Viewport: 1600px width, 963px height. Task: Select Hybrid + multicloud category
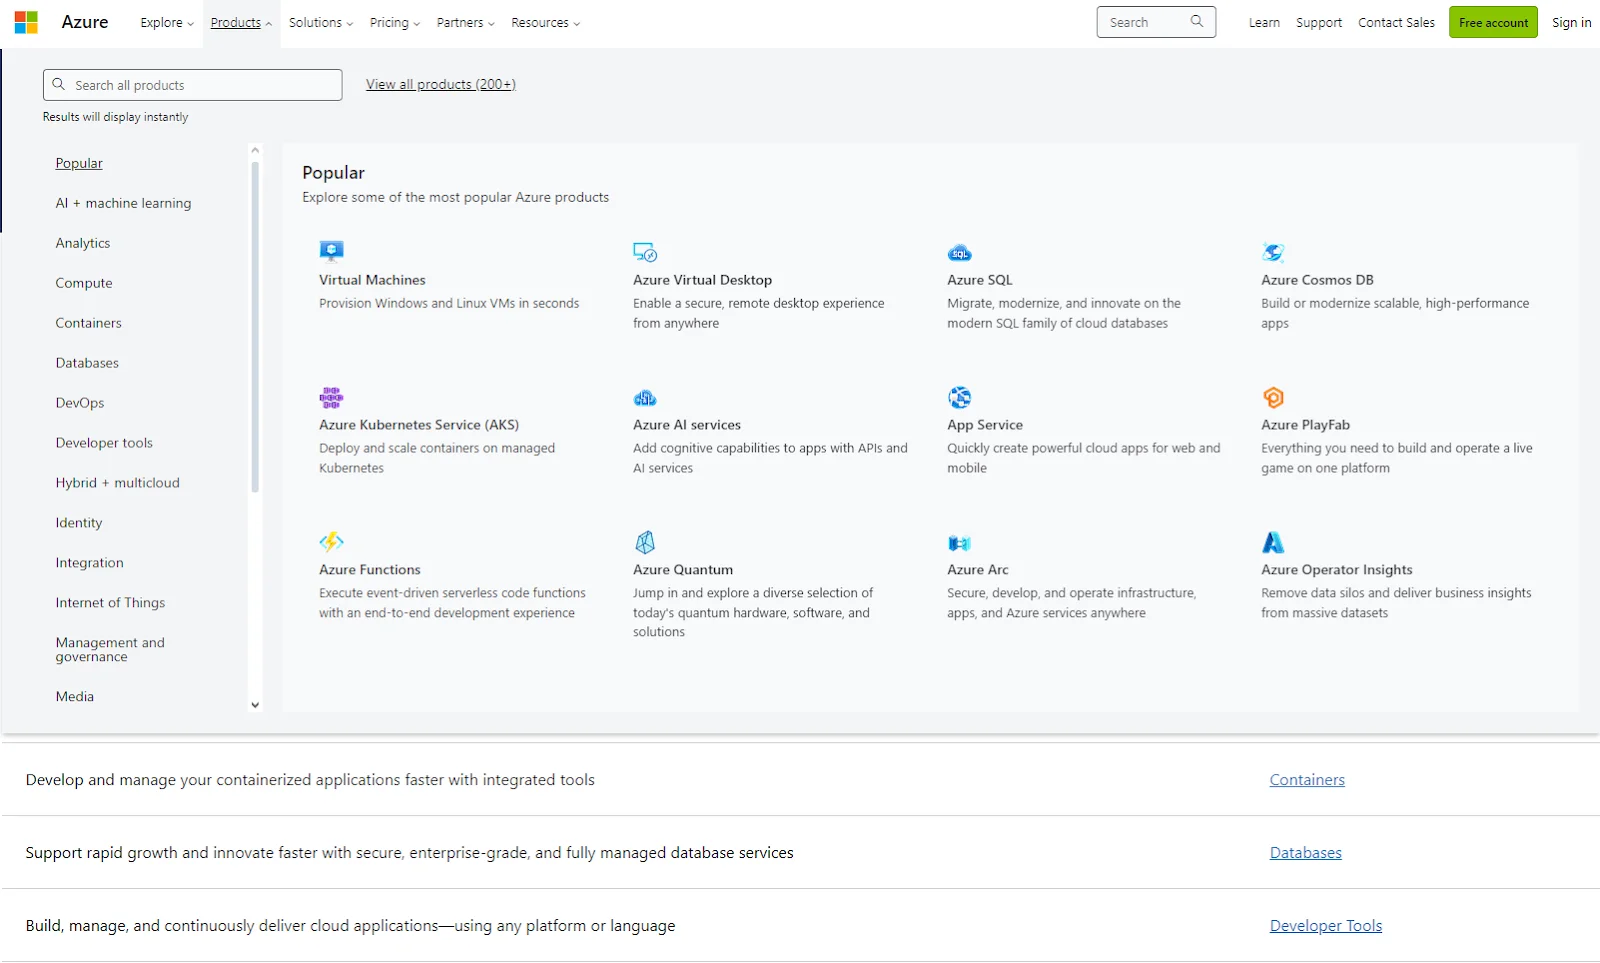point(118,483)
